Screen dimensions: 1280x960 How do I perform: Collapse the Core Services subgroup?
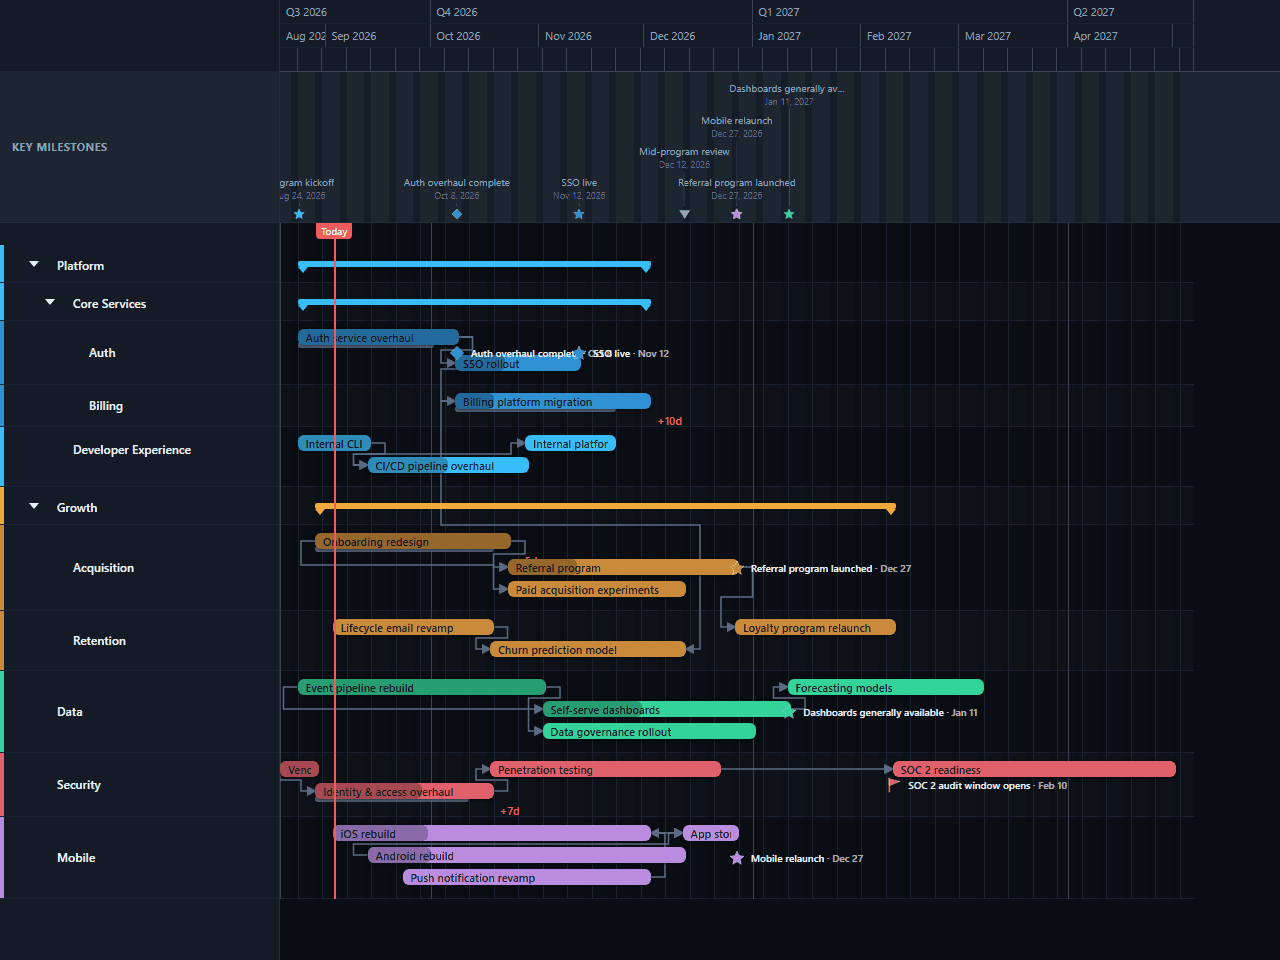[x=50, y=303]
